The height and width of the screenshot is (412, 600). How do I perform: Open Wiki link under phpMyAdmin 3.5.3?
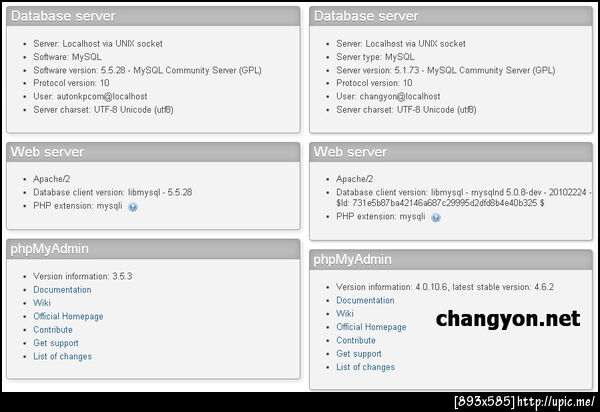click(x=42, y=303)
